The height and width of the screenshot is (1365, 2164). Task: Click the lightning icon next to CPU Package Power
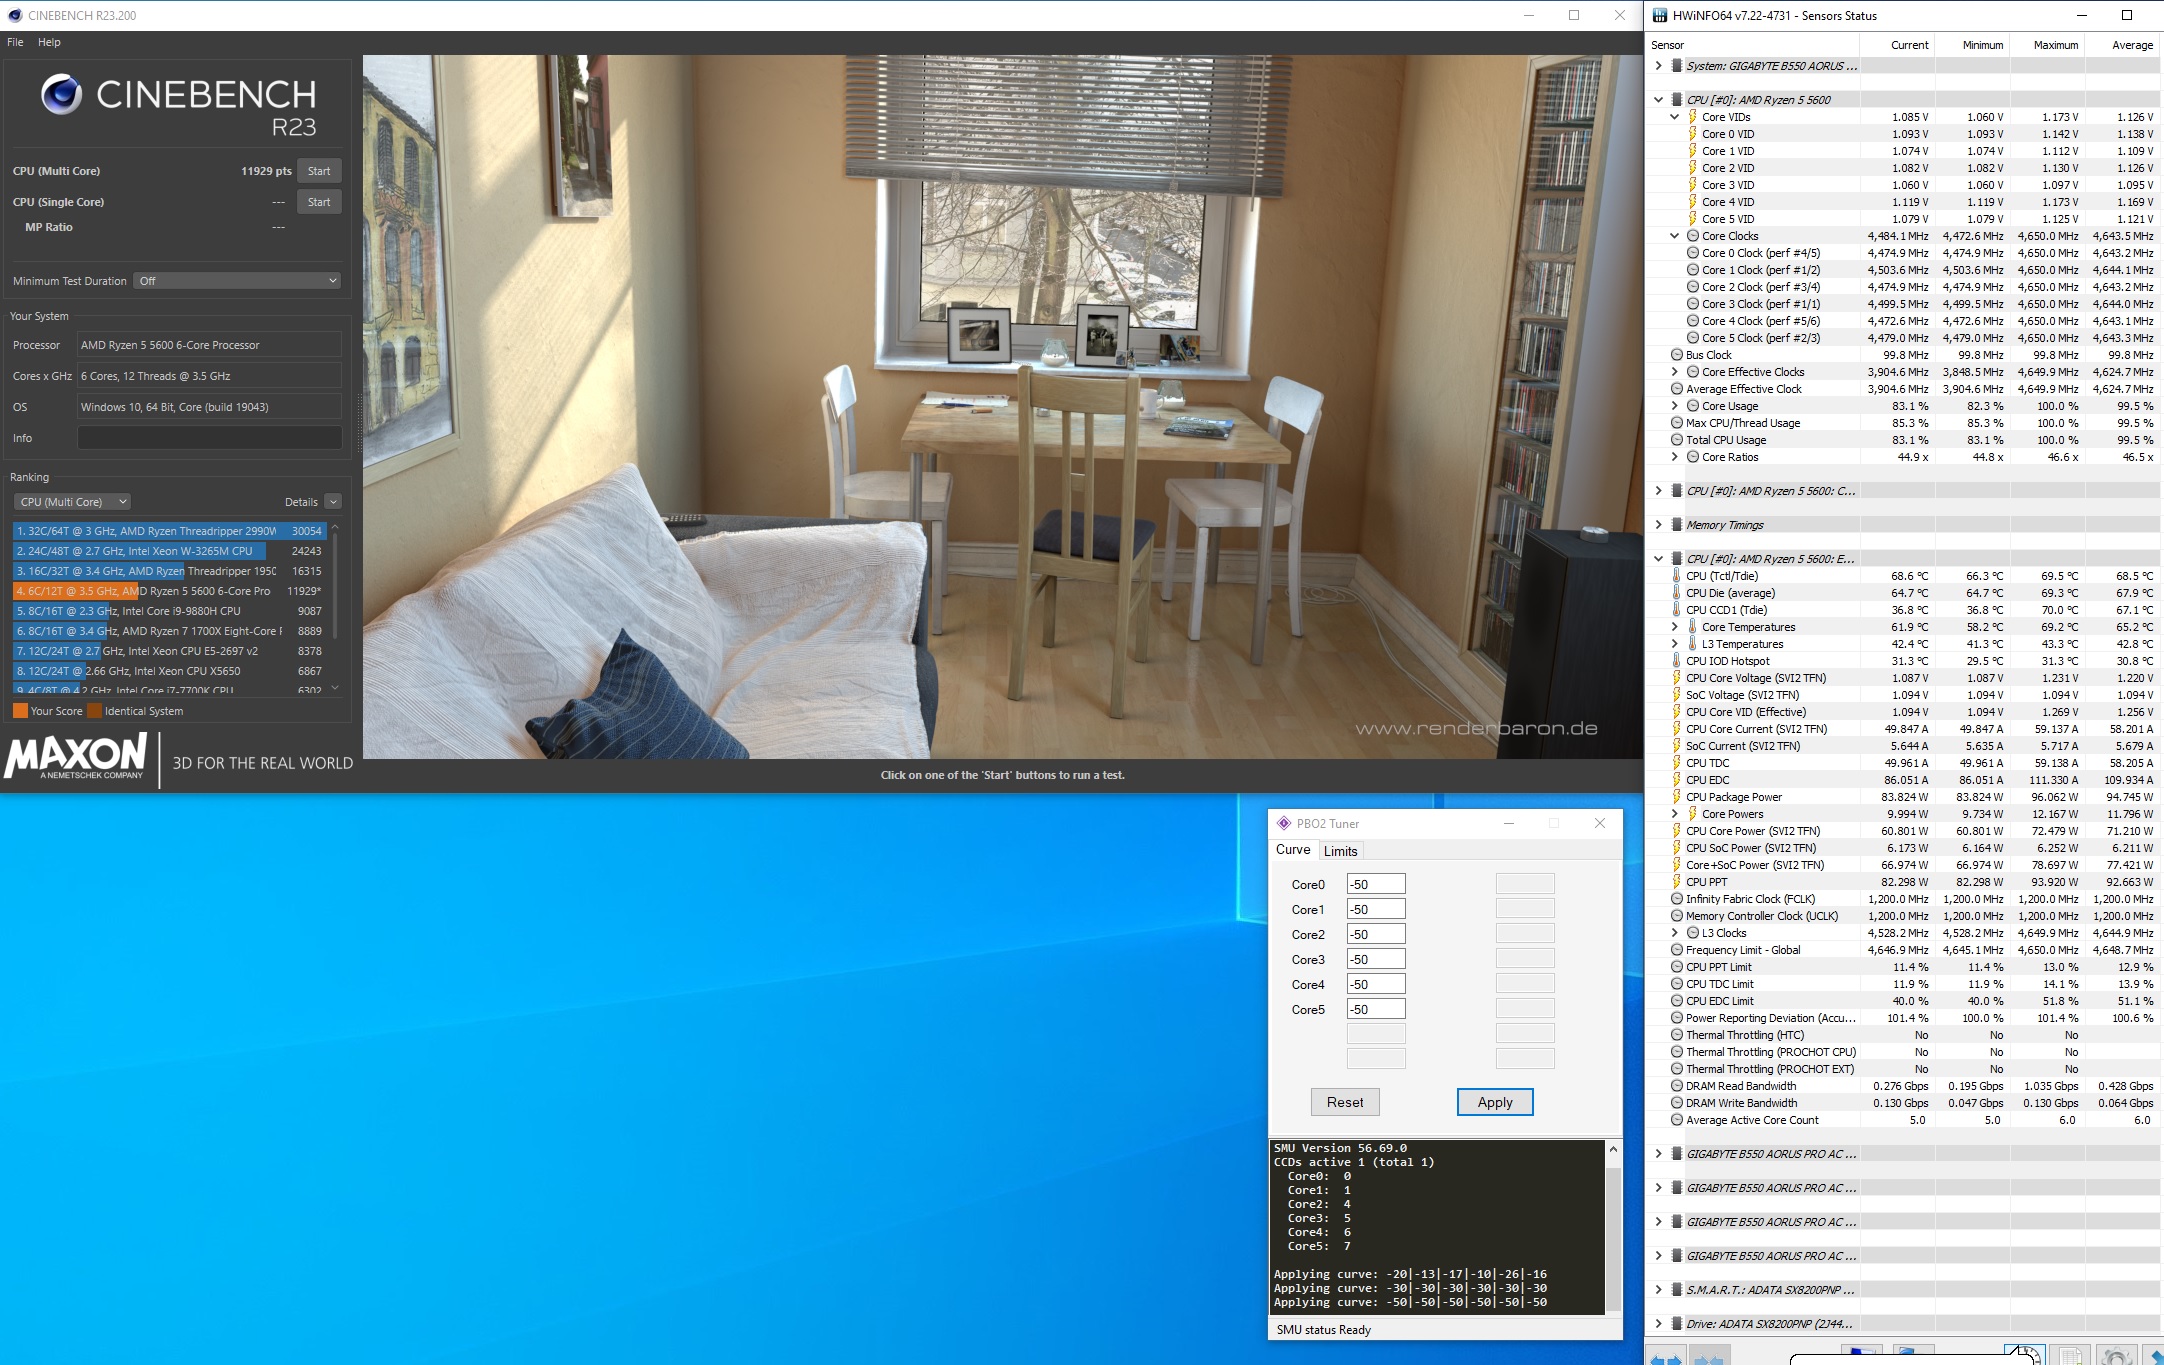point(1677,797)
